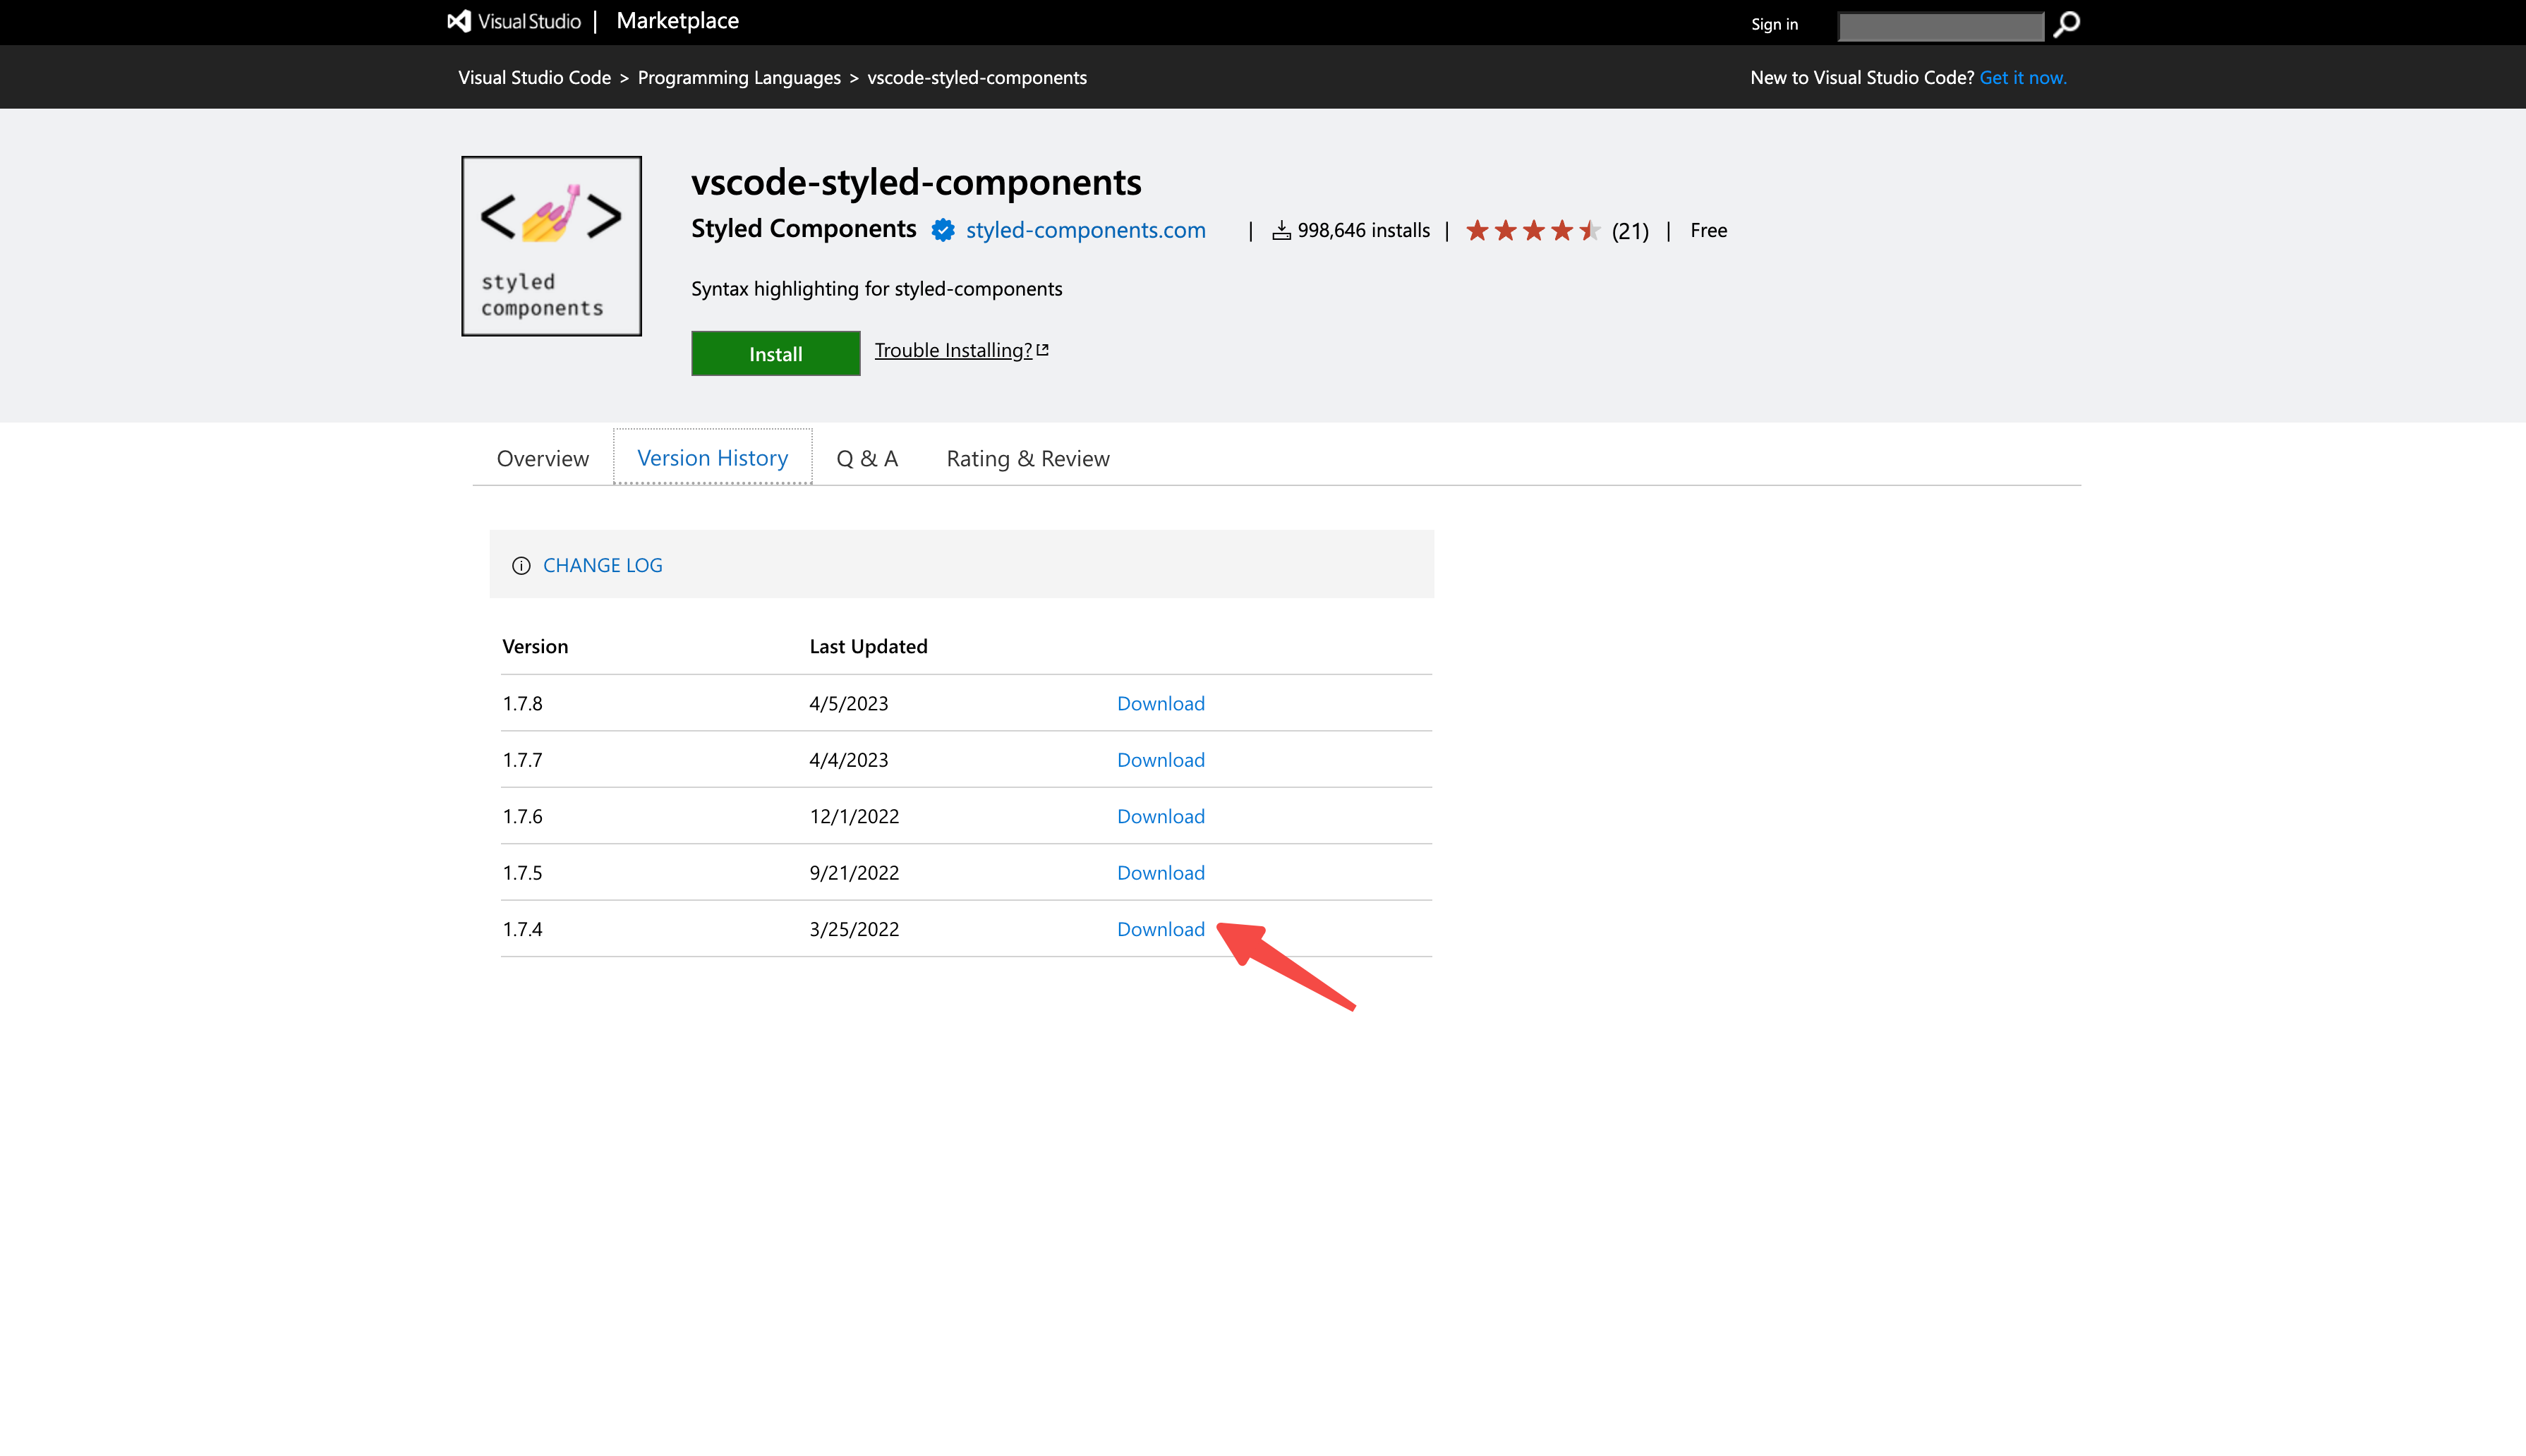This screenshot has width=2526, height=1456.
Task: Click the Change Log info icon
Action: click(521, 566)
